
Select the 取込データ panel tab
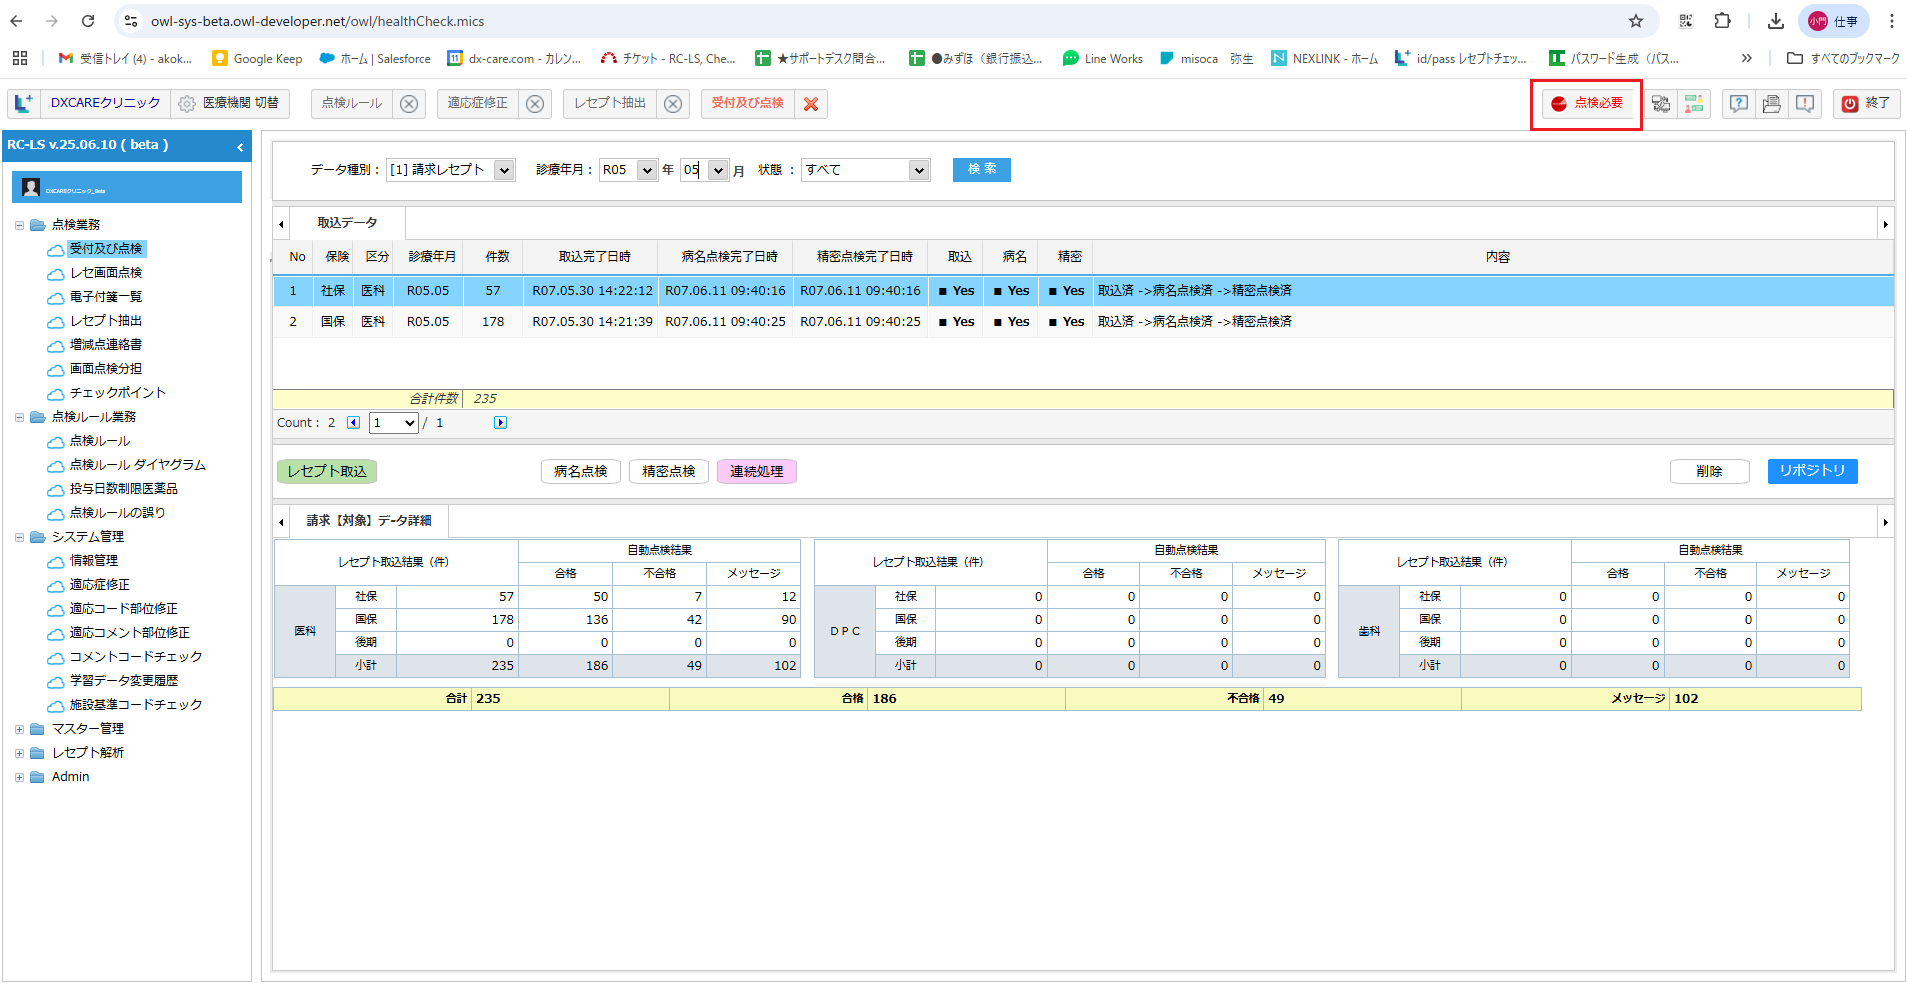pos(348,223)
